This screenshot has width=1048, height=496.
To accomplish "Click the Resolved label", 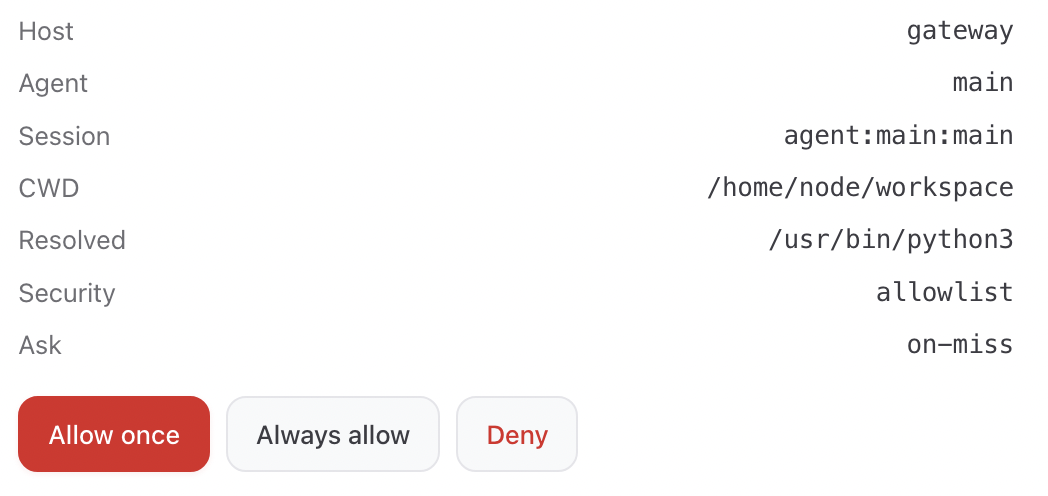I will coord(72,241).
